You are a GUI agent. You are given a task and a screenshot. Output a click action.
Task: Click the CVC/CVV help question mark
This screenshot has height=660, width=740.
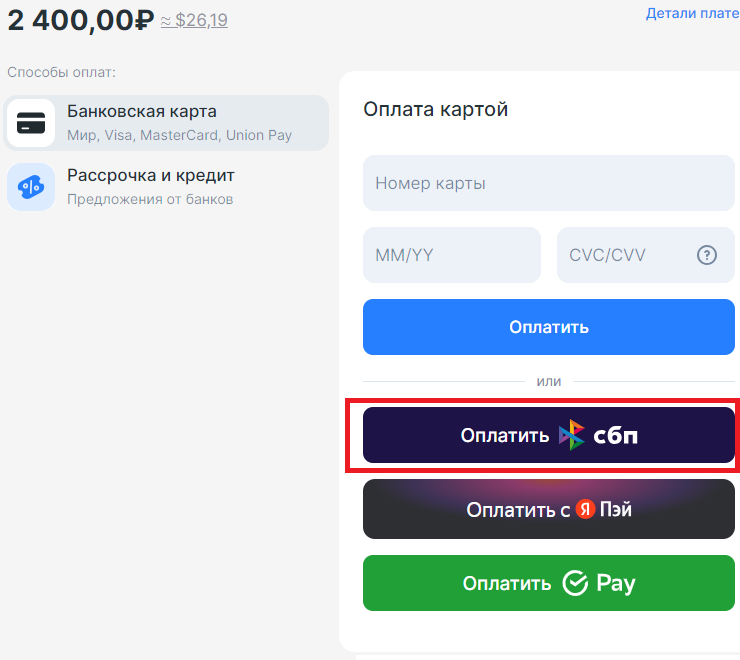(707, 255)
